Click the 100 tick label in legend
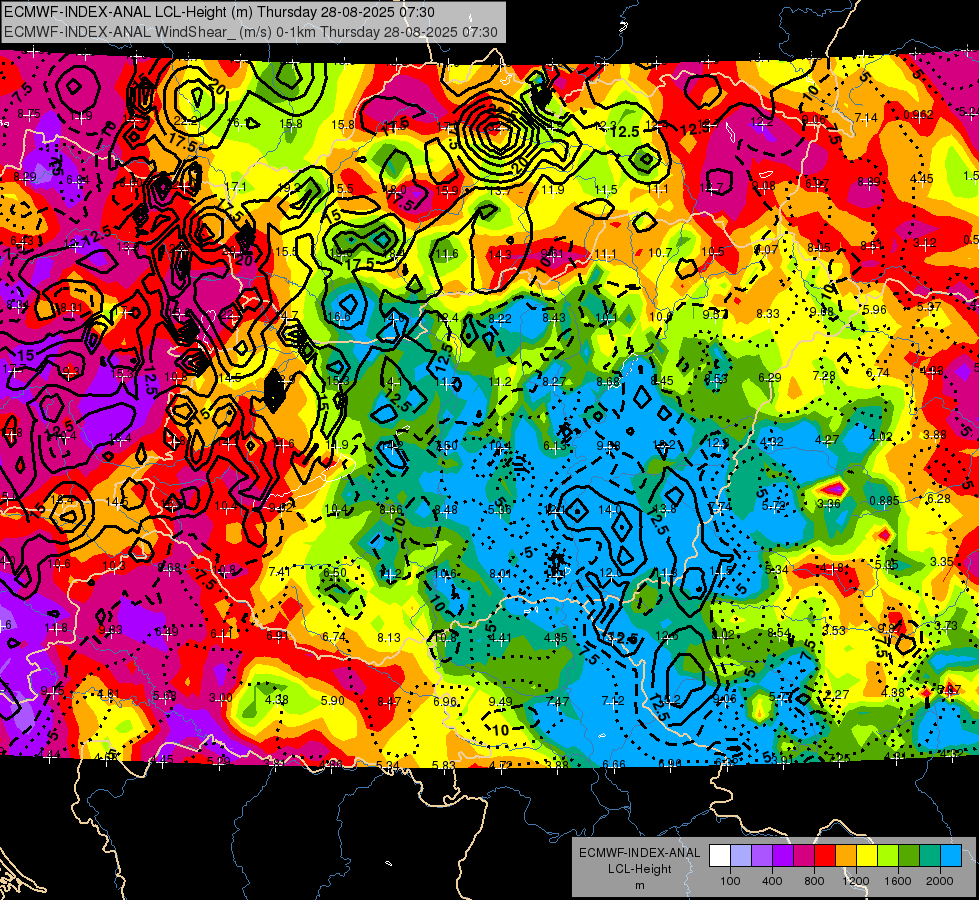 730,881
